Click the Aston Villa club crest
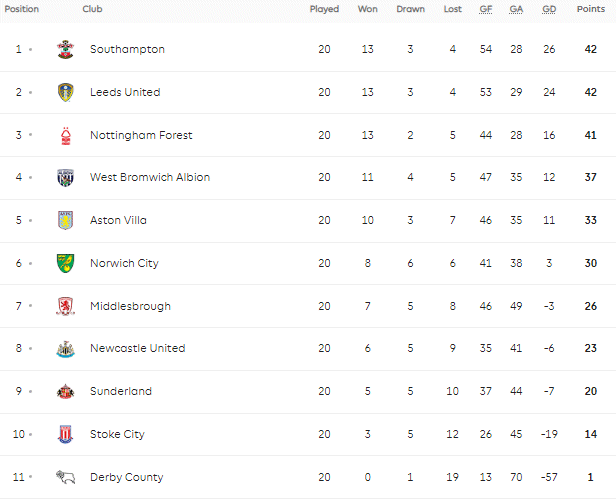616x502 pixels. pos(66,220)
